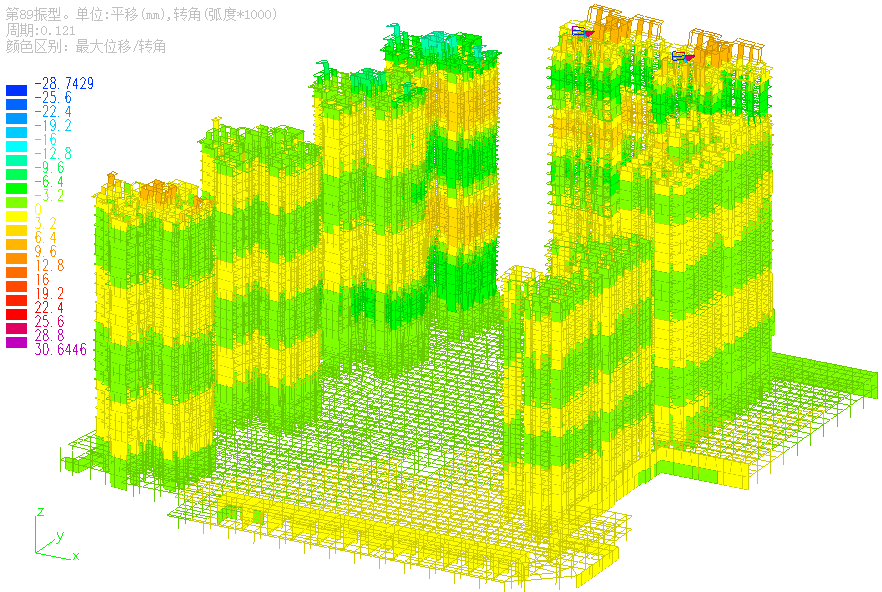The width and height of the screenshot is (882, 592).
Task: Select the red swatch between 22.4 and 25.6
Action: (16, 314)
